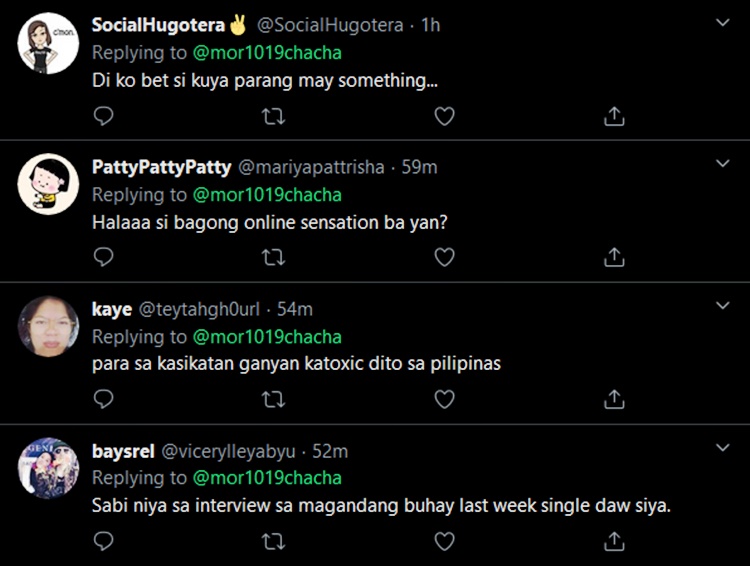Share SocialHugotera's tweet
The image size is (750, 566).
614,116
